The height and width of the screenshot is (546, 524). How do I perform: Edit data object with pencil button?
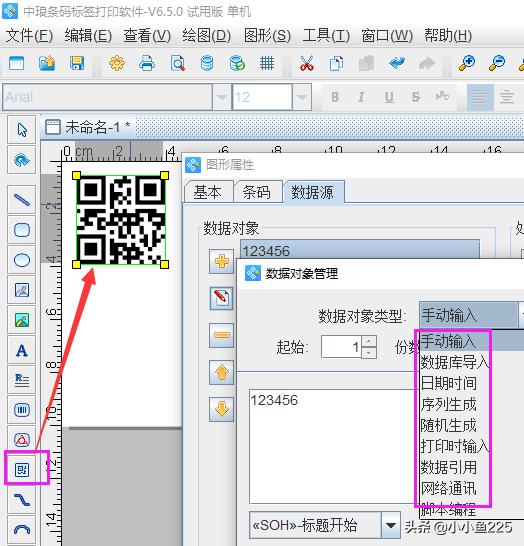coord(221,298)
